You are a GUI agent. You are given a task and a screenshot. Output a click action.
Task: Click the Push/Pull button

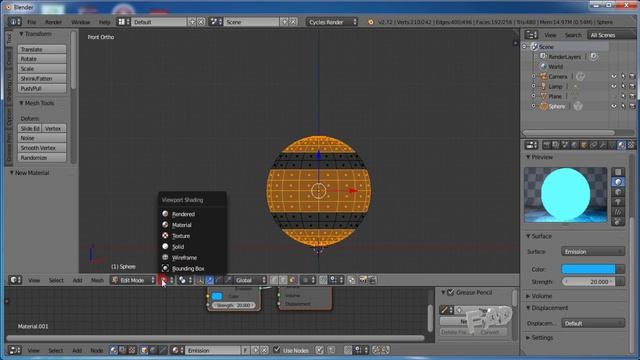point(42,89)
